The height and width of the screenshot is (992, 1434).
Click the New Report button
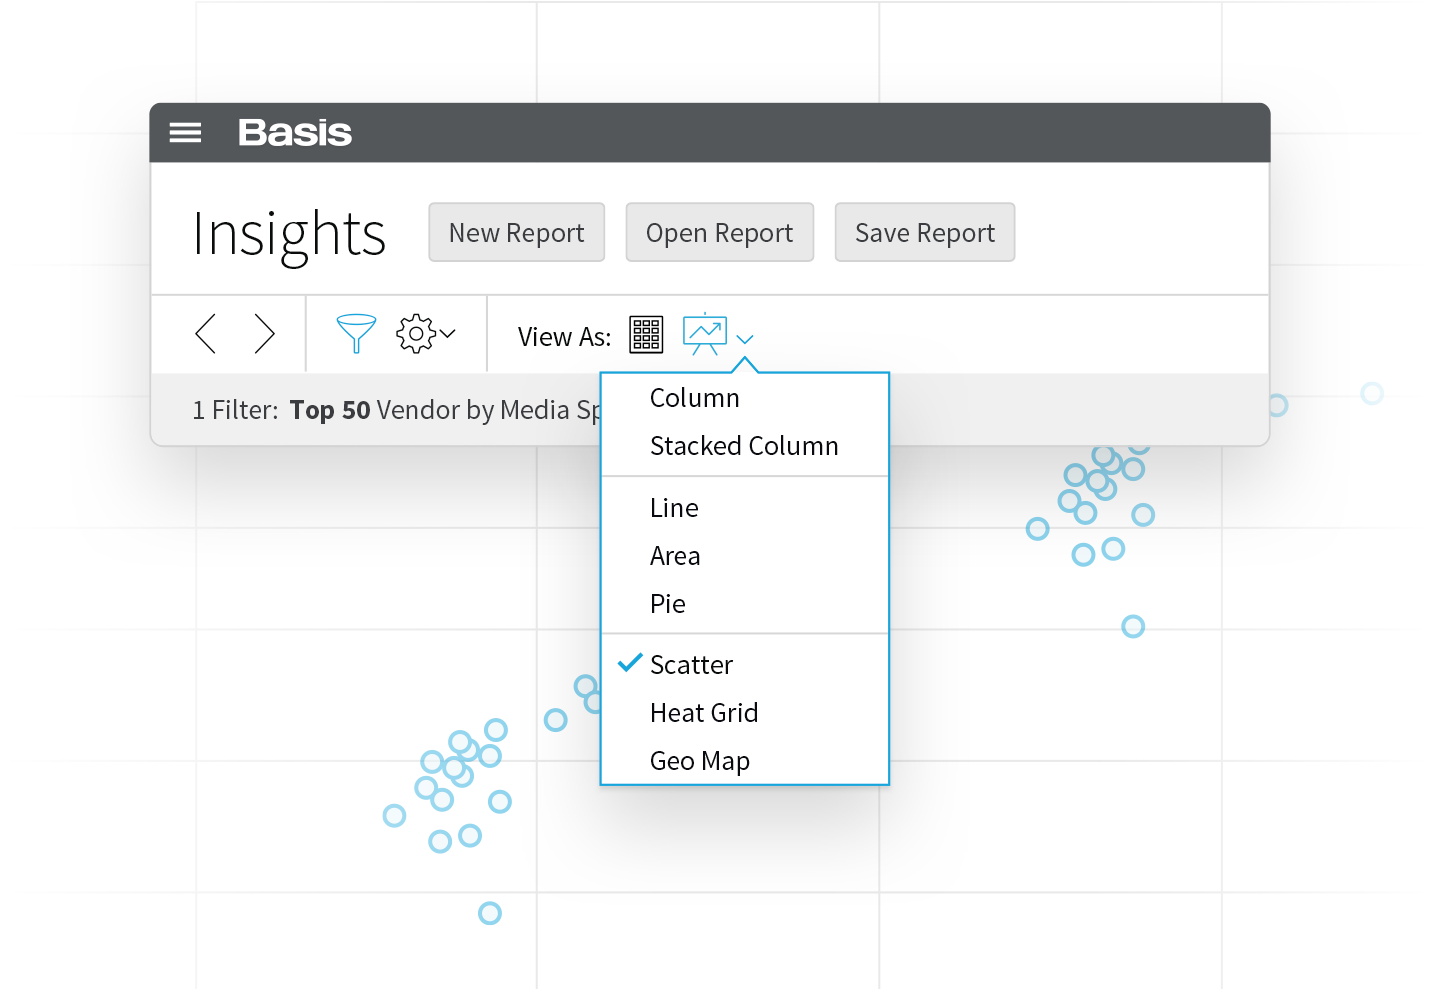(x=517, y=232)
